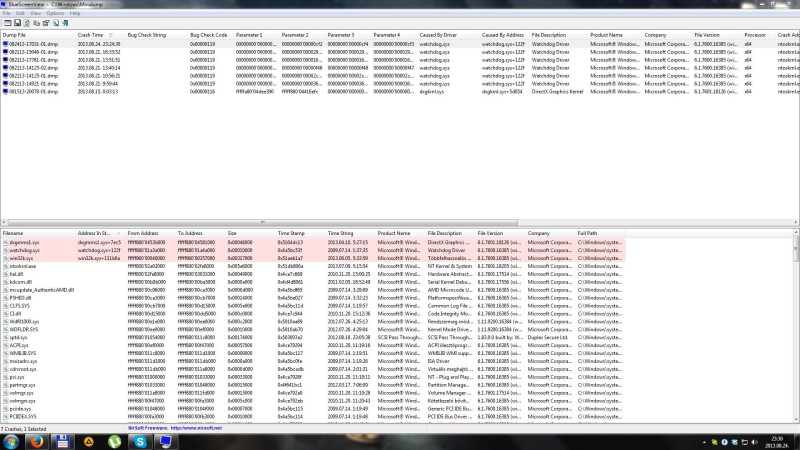Image resolution: width=800 pixels, height=450 pixels.
Task: Select dump file 082113-17781-01.dmp
Action: [33, 60]
